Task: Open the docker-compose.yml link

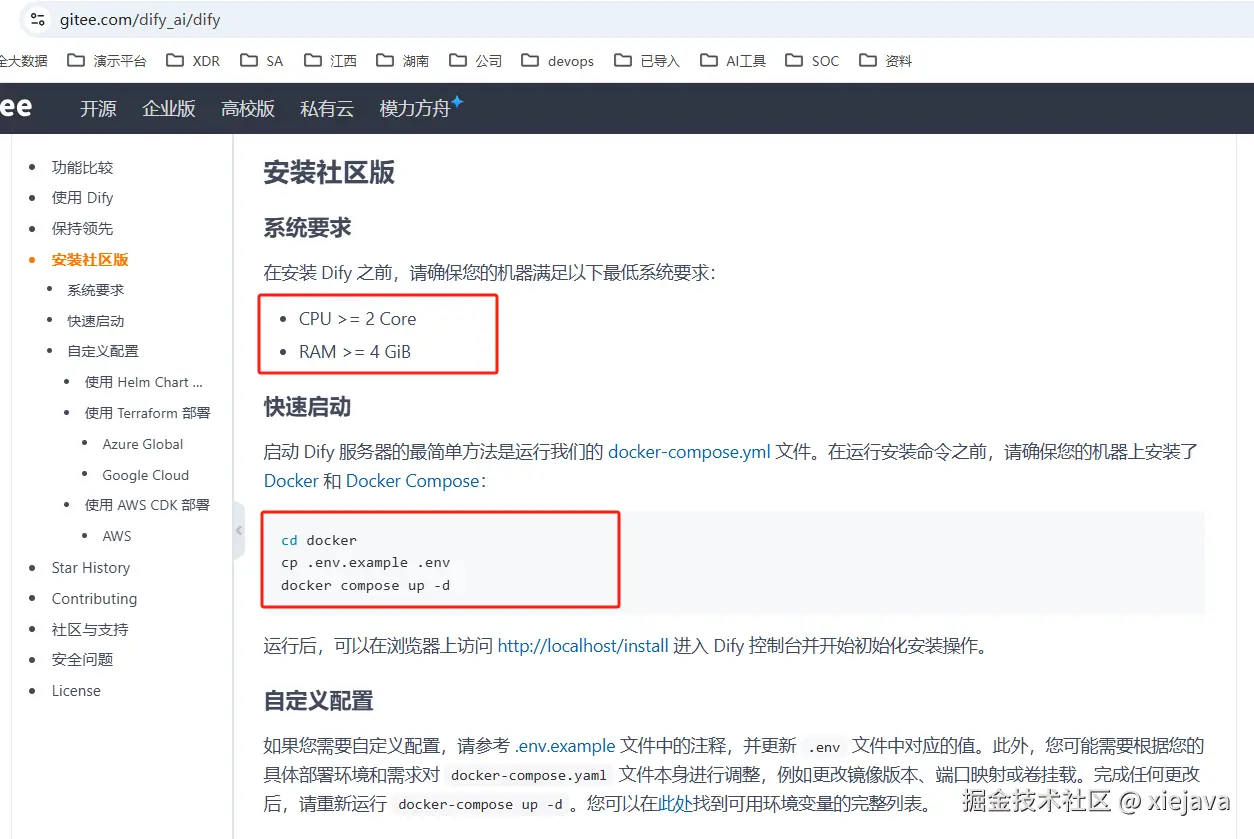Action: [x=689, y=451]
